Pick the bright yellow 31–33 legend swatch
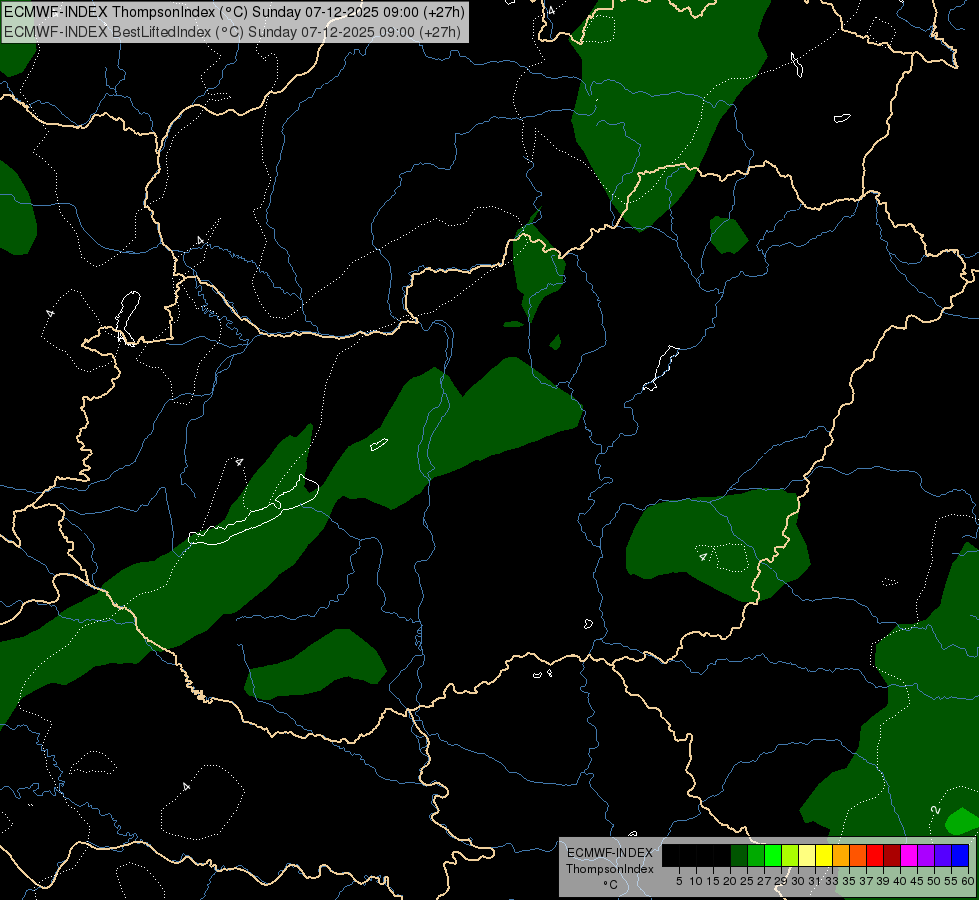 tap(824, 855)
